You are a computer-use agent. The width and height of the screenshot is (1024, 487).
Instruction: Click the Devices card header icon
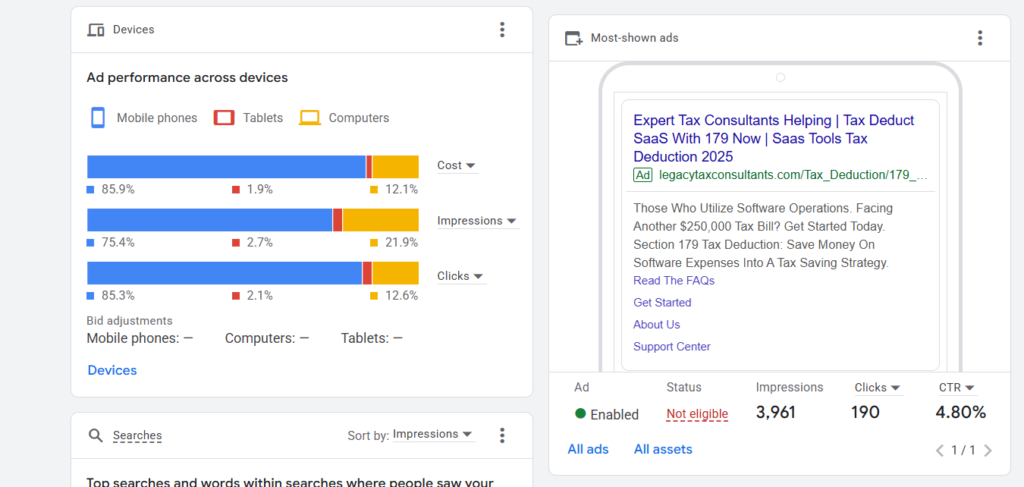click(x=96, y=30)
